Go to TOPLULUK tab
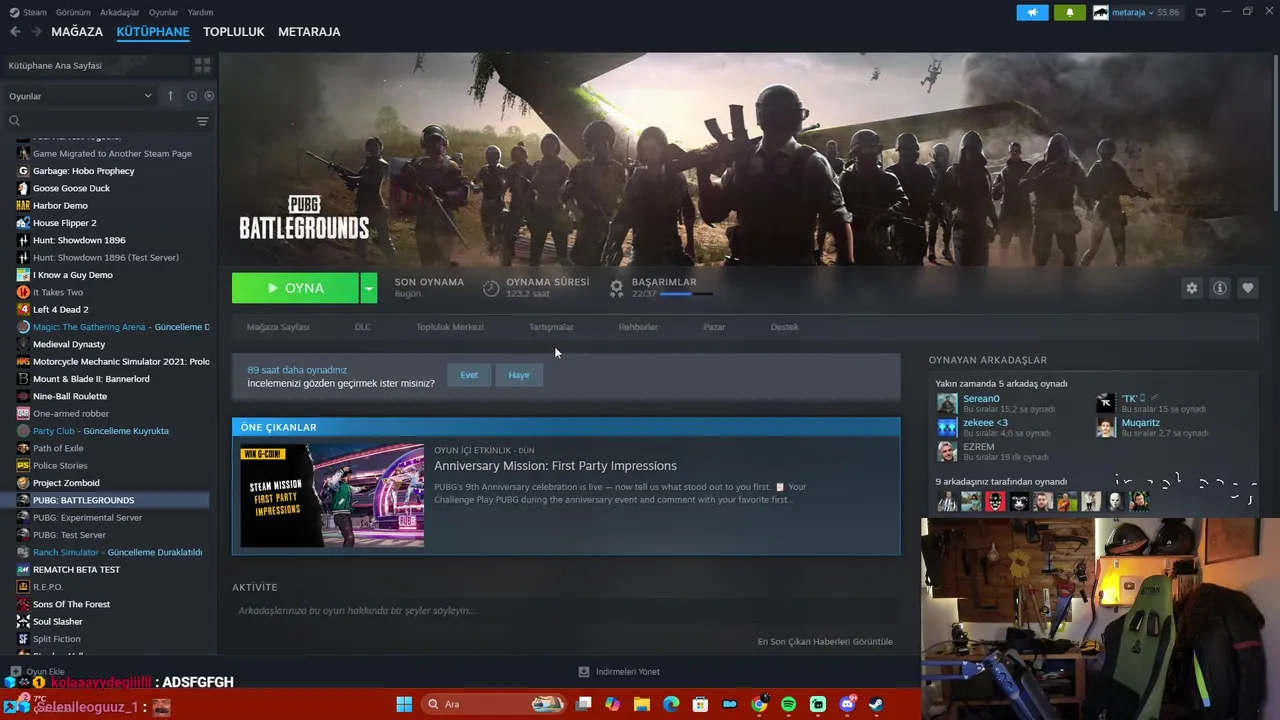 point(233,32)
